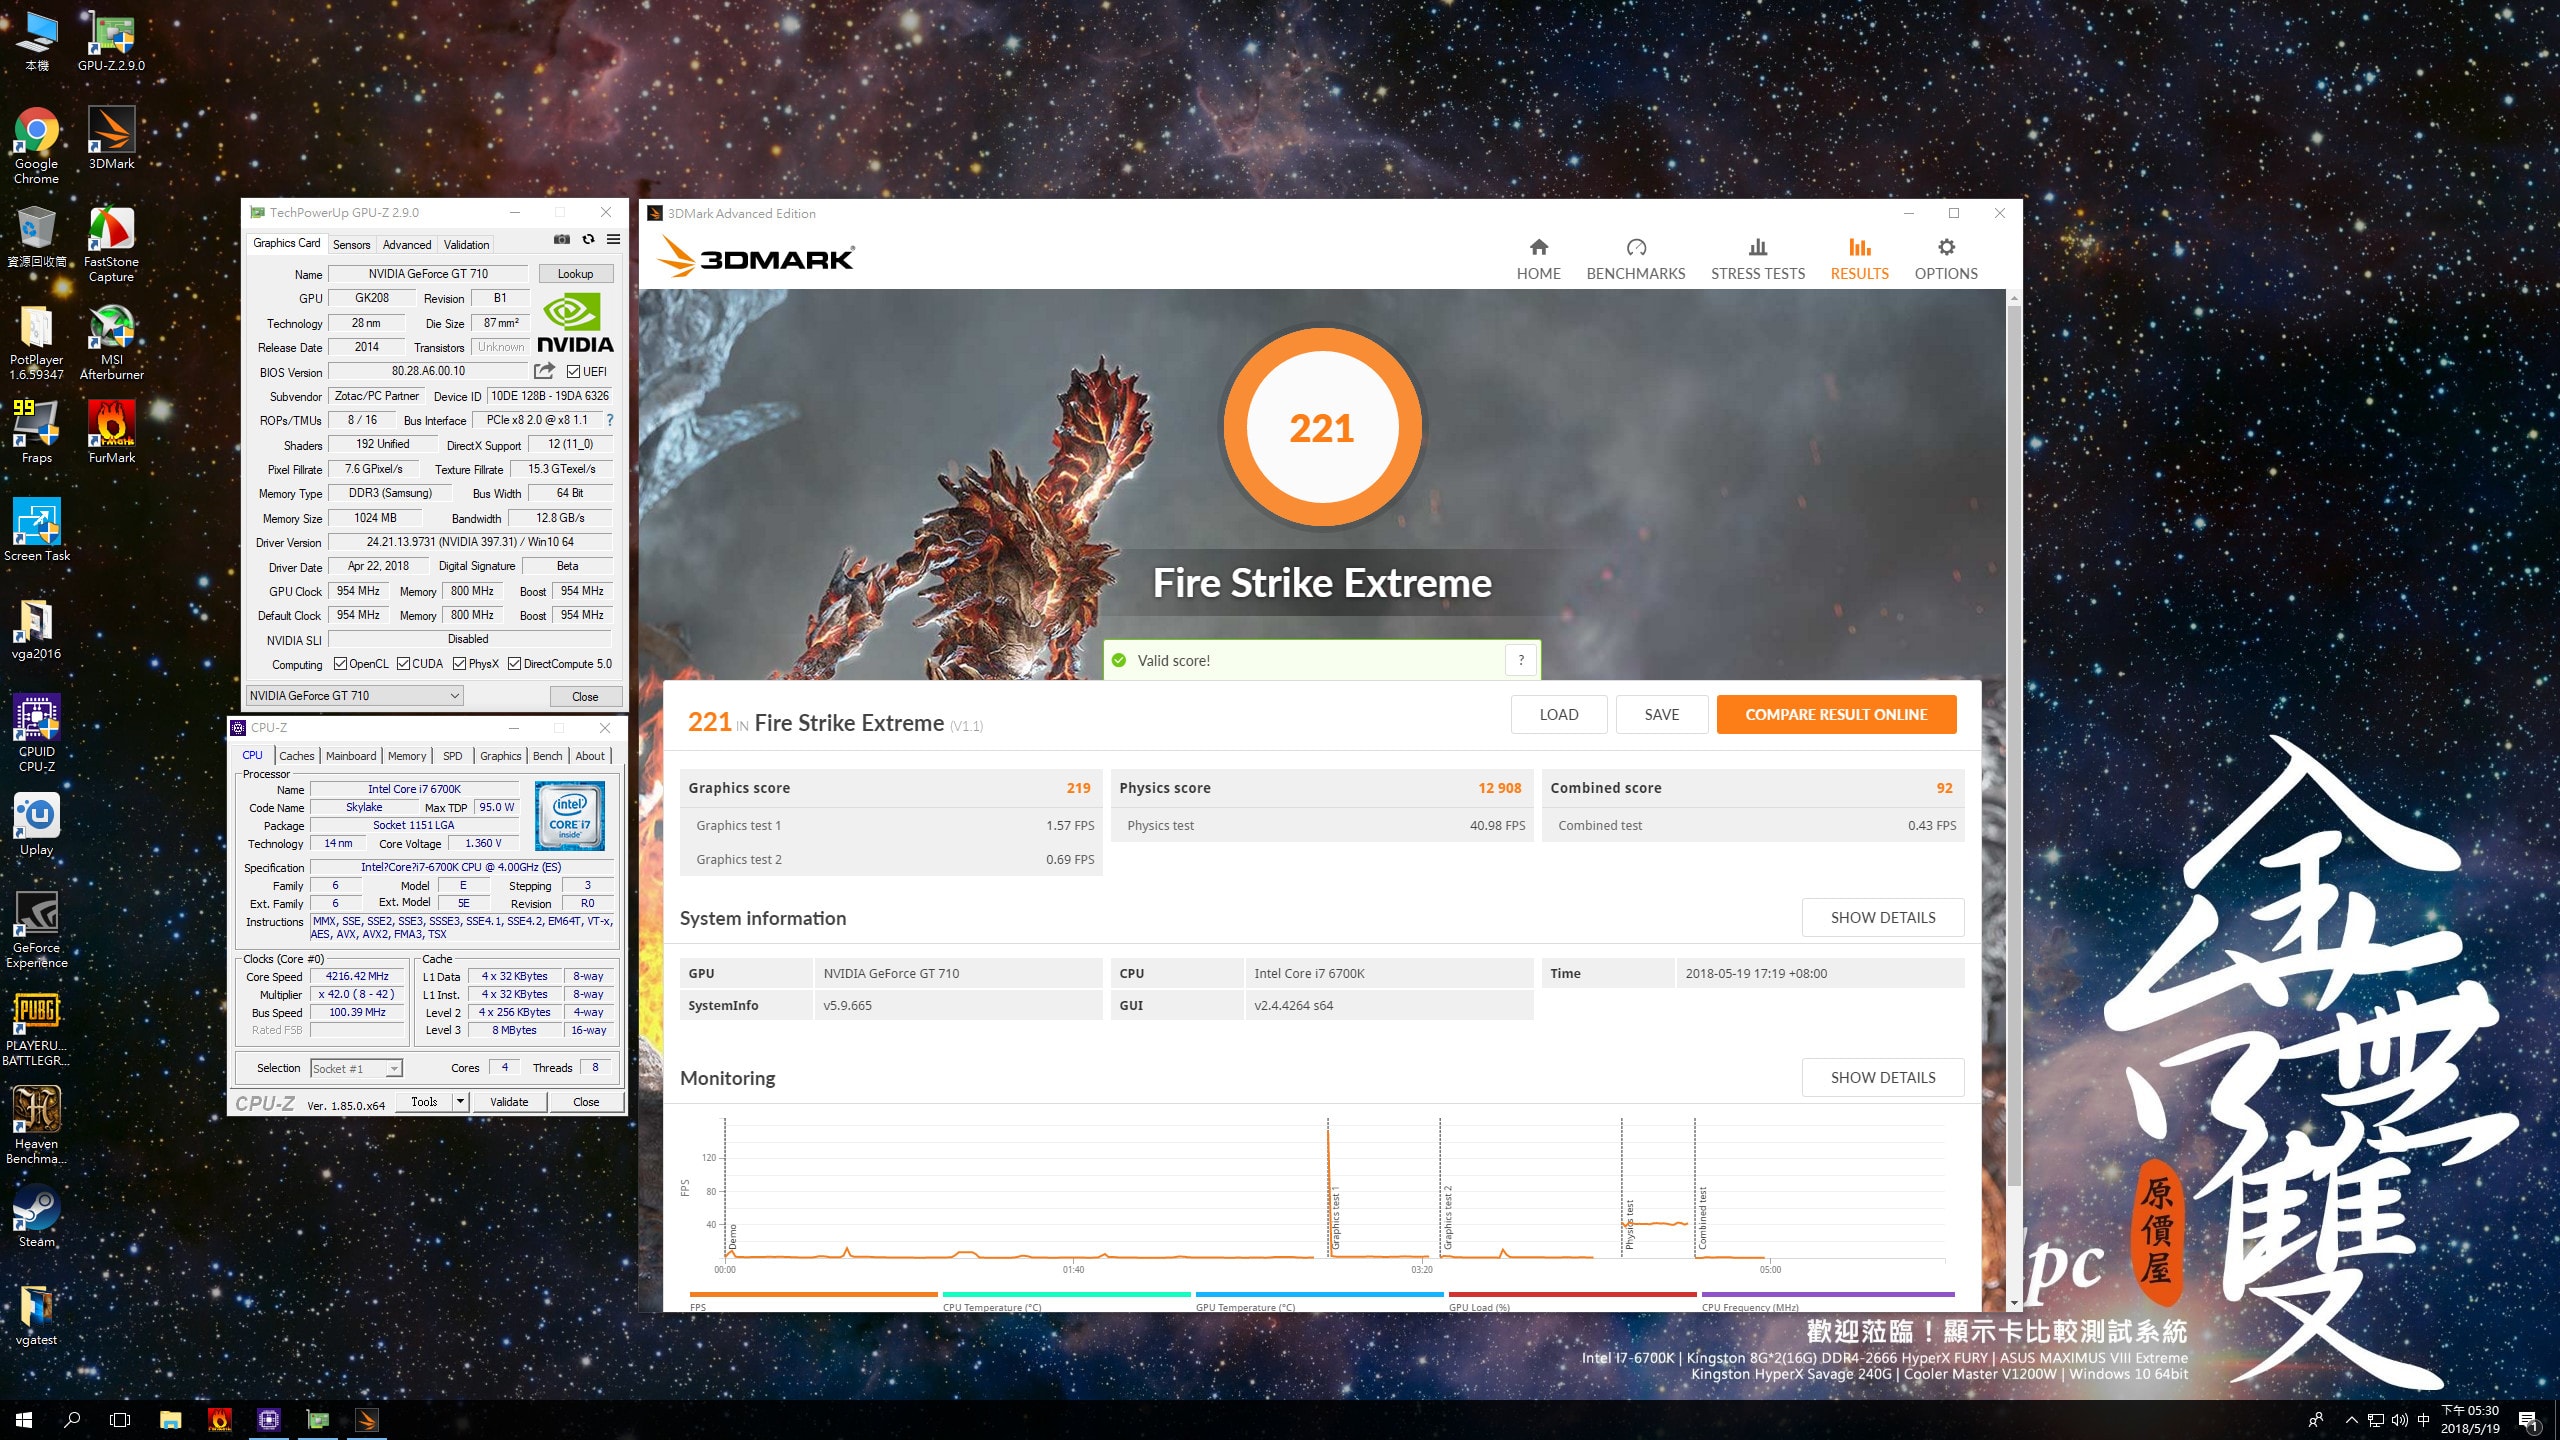Open the CPU-Z Mainboard tab

(x=351, y=756)
